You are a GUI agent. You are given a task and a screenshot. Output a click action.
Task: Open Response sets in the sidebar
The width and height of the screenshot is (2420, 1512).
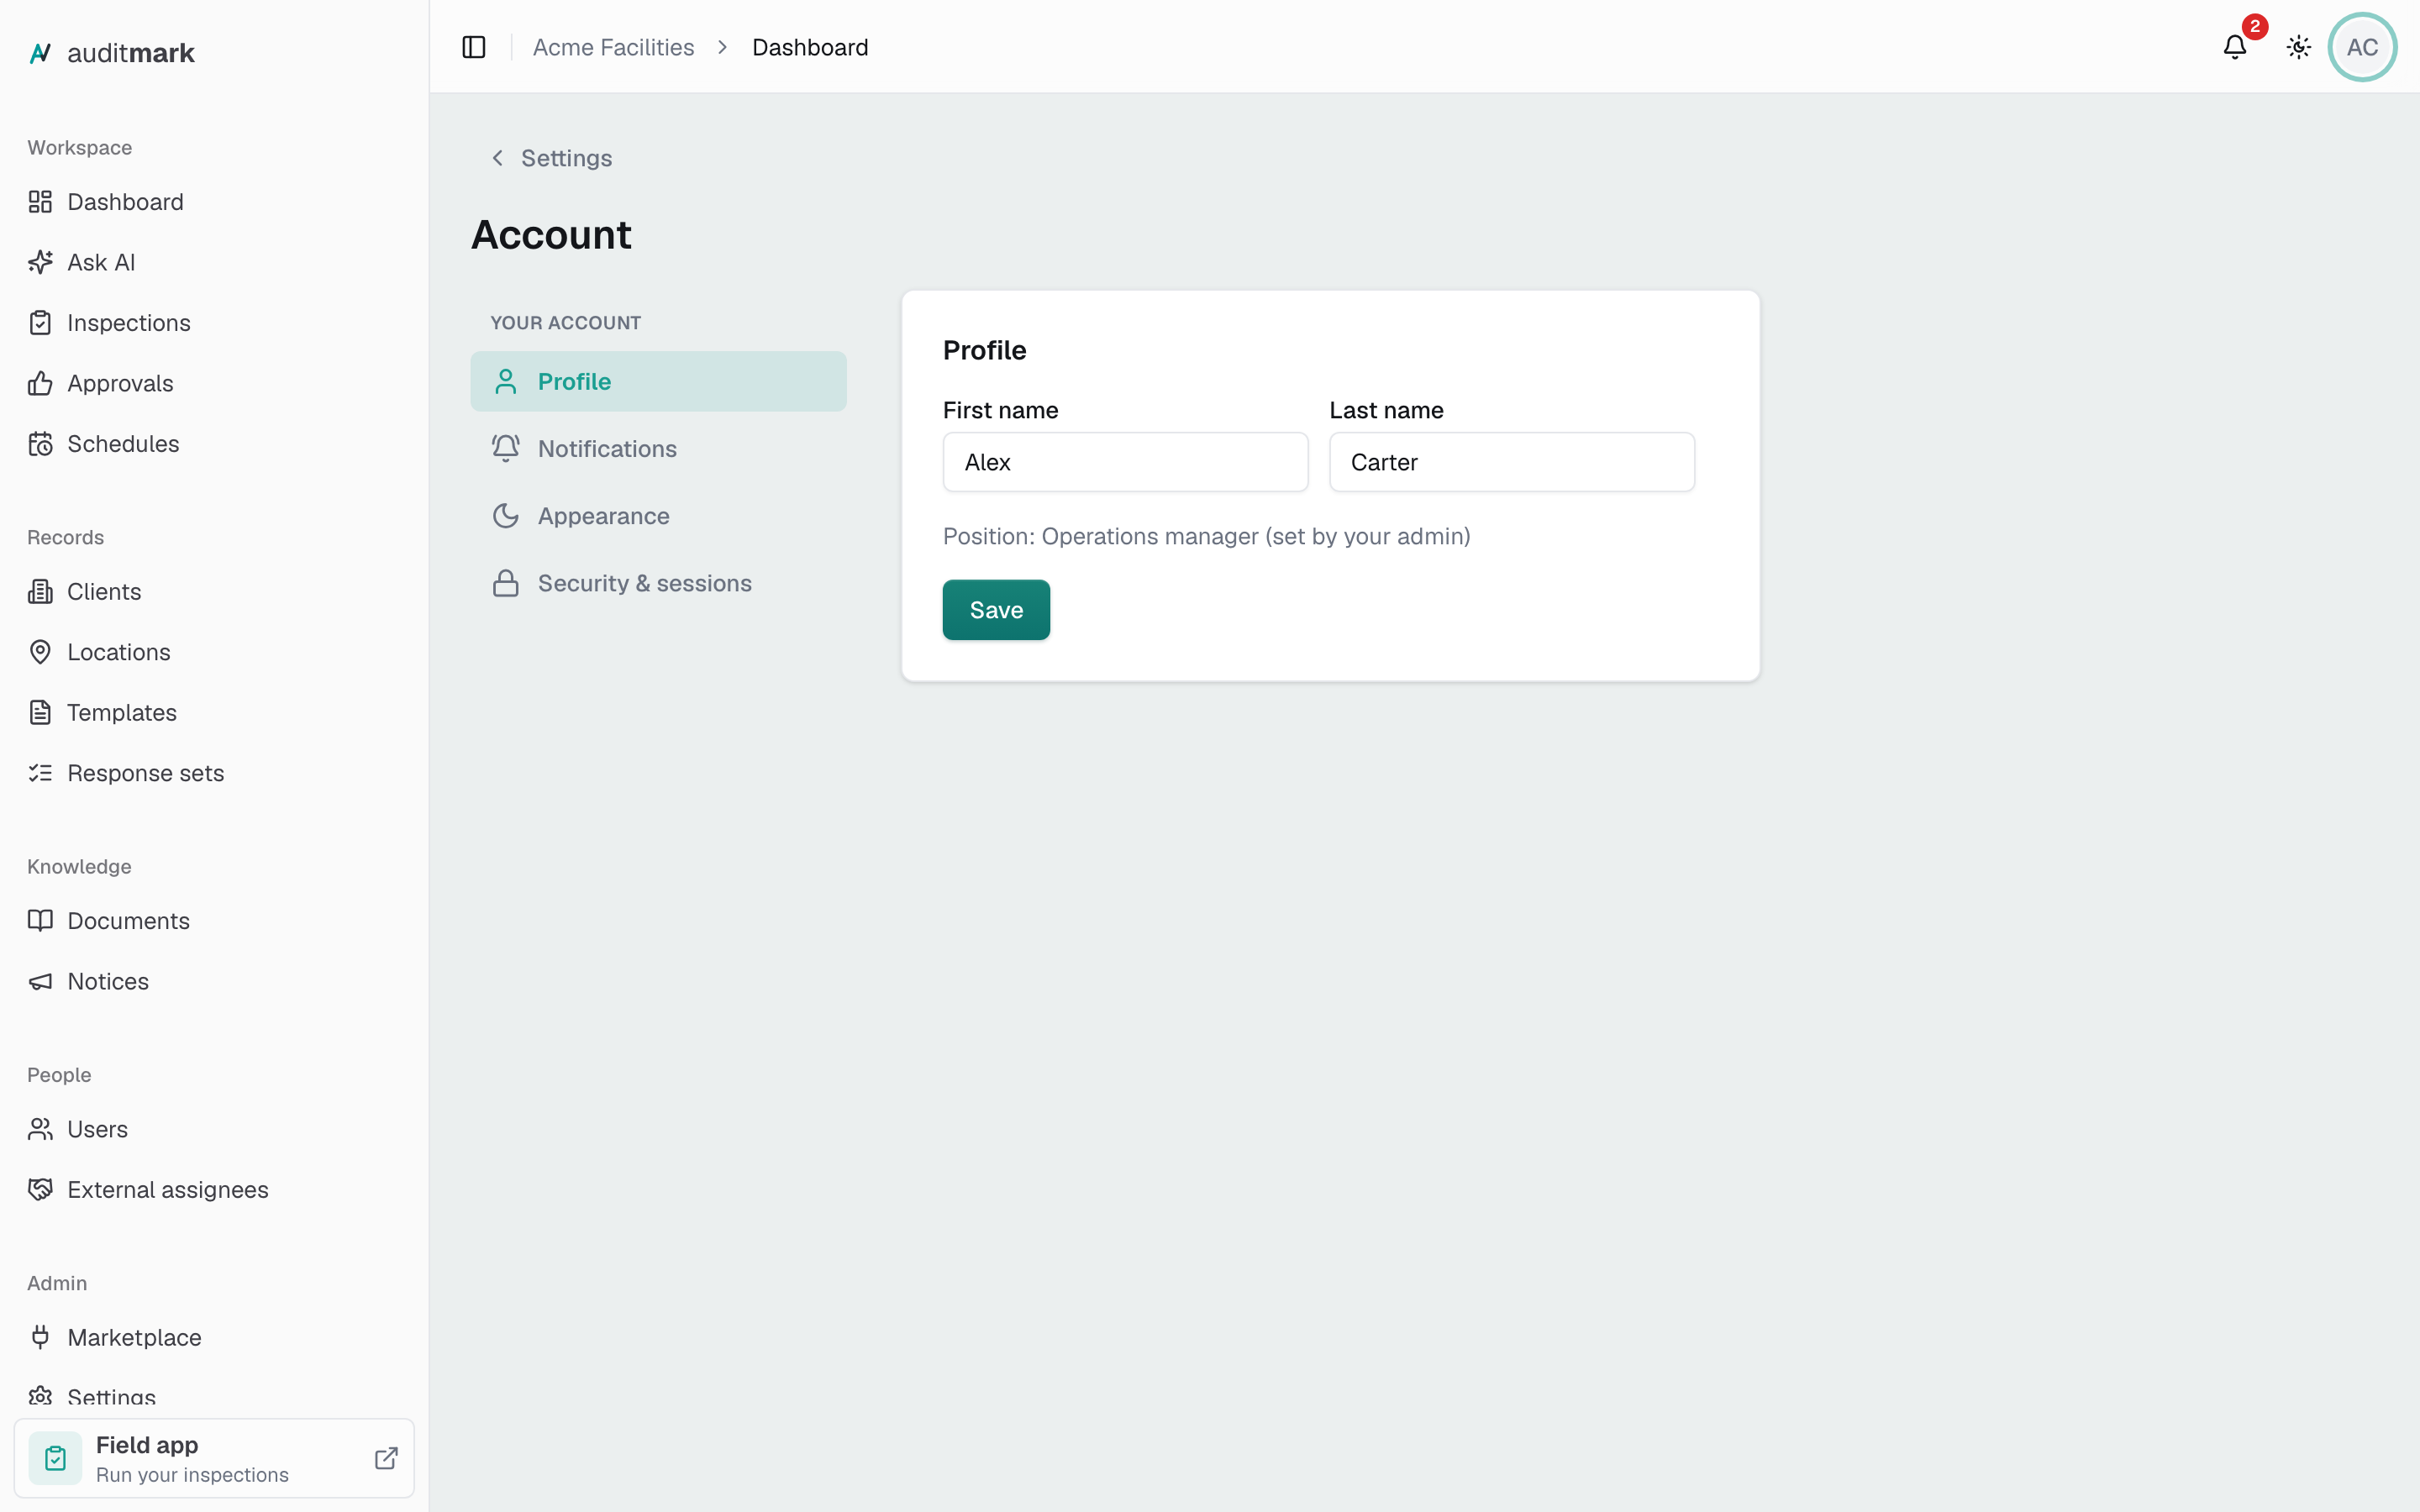click(x=214, y=773)
